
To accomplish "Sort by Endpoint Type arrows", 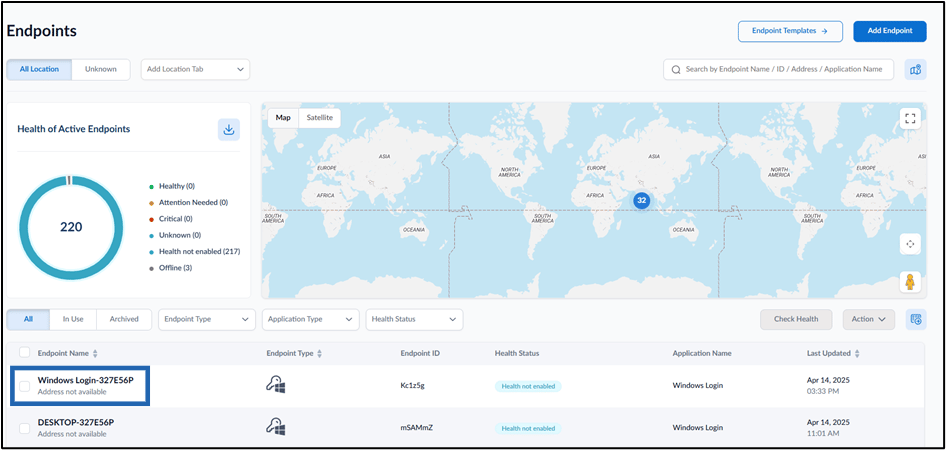I will coord(319,353).
